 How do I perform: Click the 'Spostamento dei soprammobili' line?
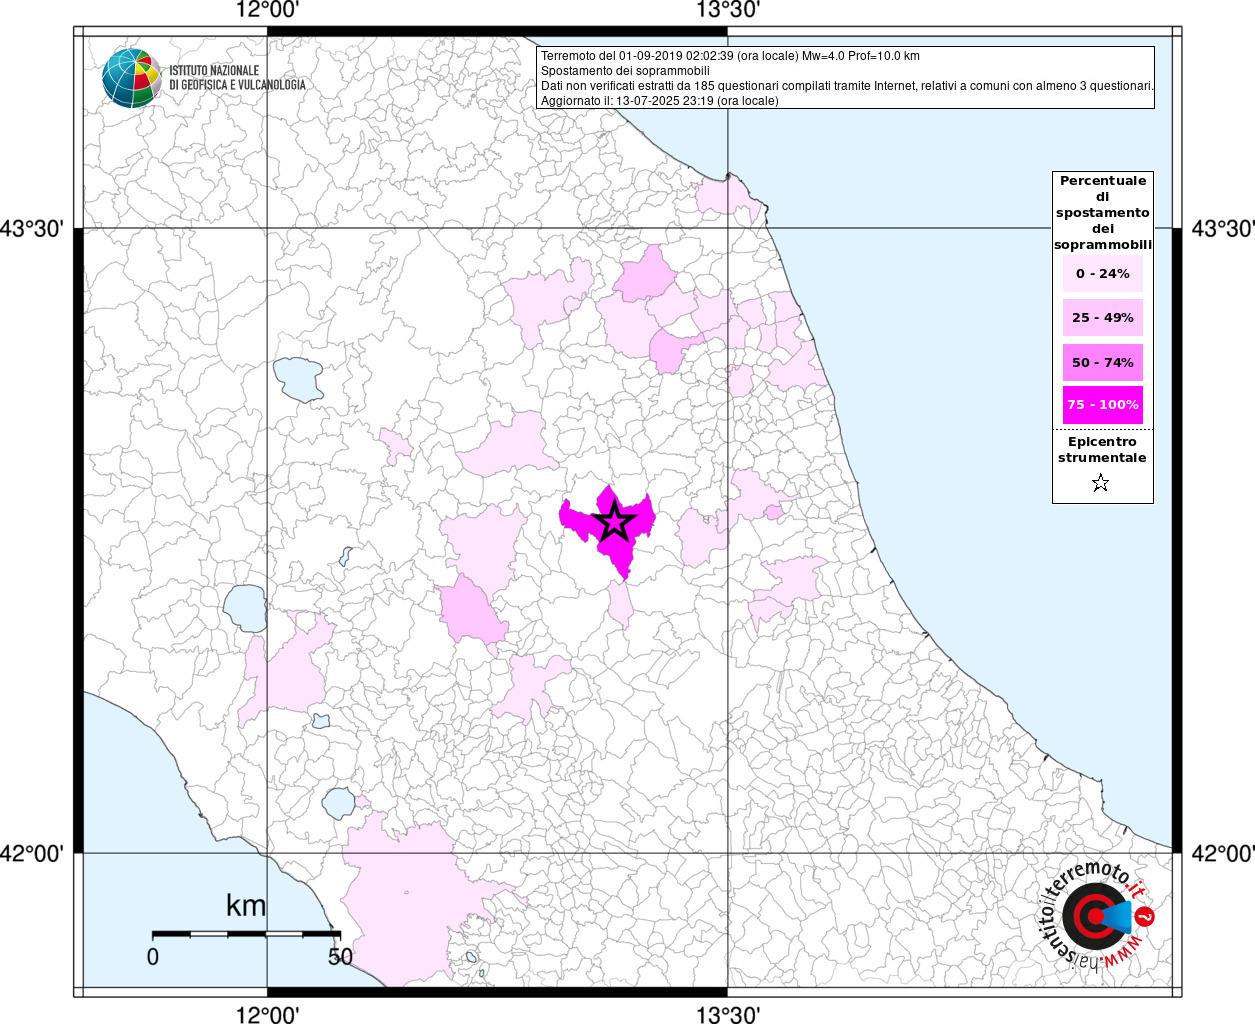pyautogui.click(x=625, y=71)
